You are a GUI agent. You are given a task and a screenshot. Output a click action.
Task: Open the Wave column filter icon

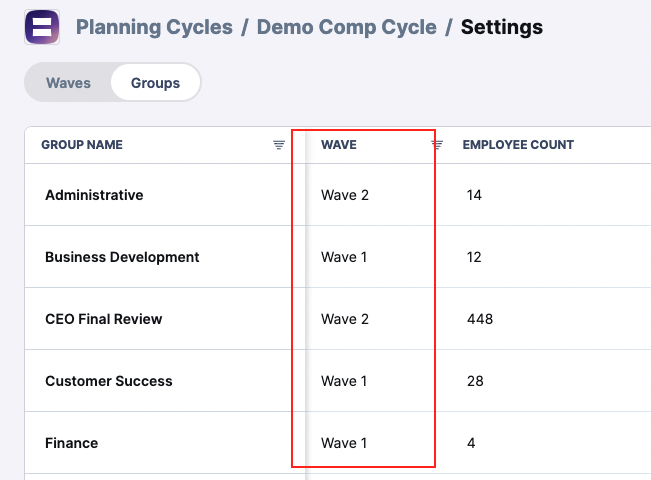click(x=437, y=145)
